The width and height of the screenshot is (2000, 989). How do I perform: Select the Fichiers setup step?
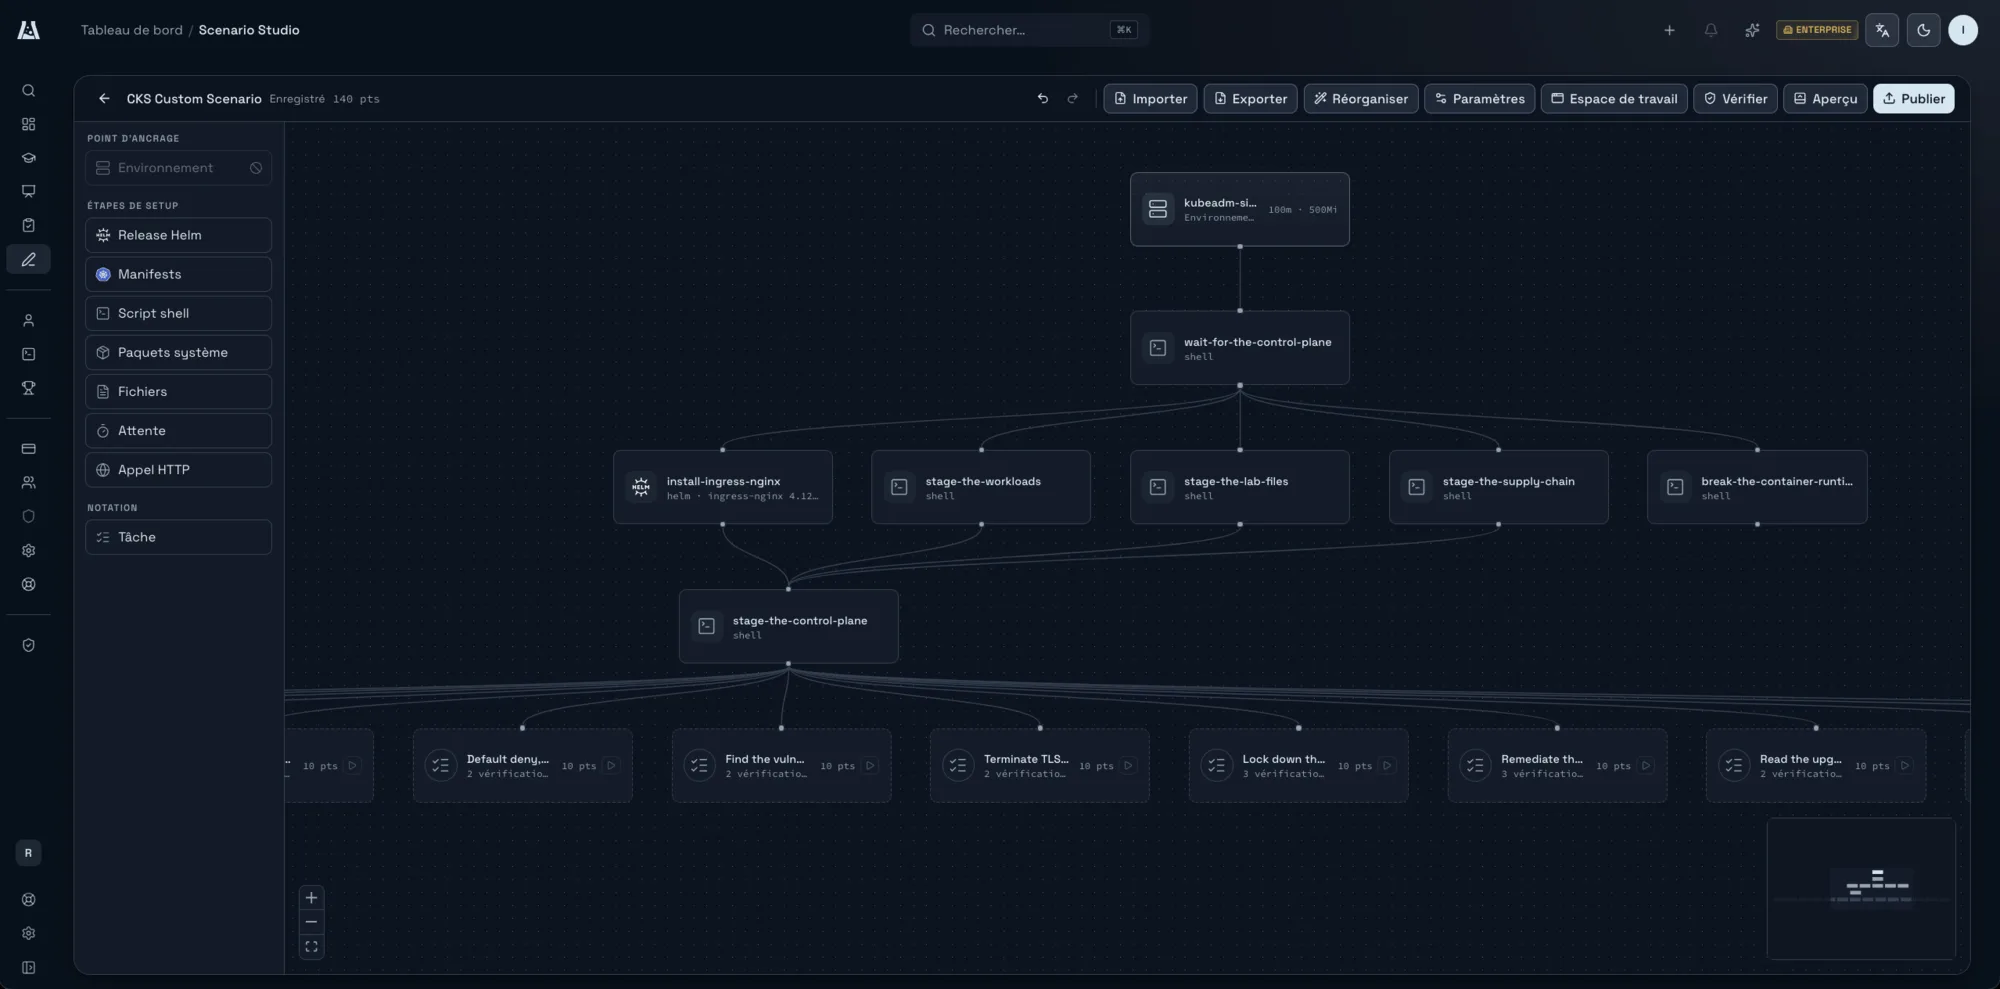[x=178, y=392]
